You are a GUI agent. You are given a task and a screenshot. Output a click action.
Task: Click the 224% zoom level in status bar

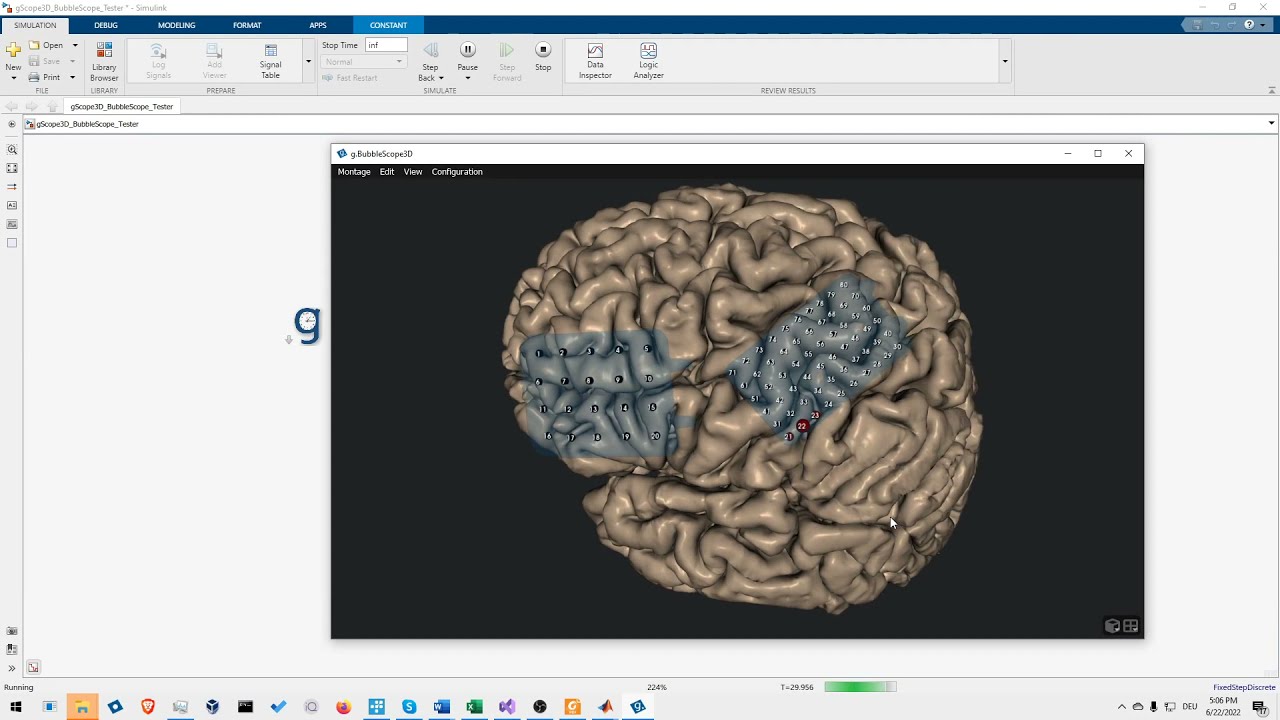[657, 687]
